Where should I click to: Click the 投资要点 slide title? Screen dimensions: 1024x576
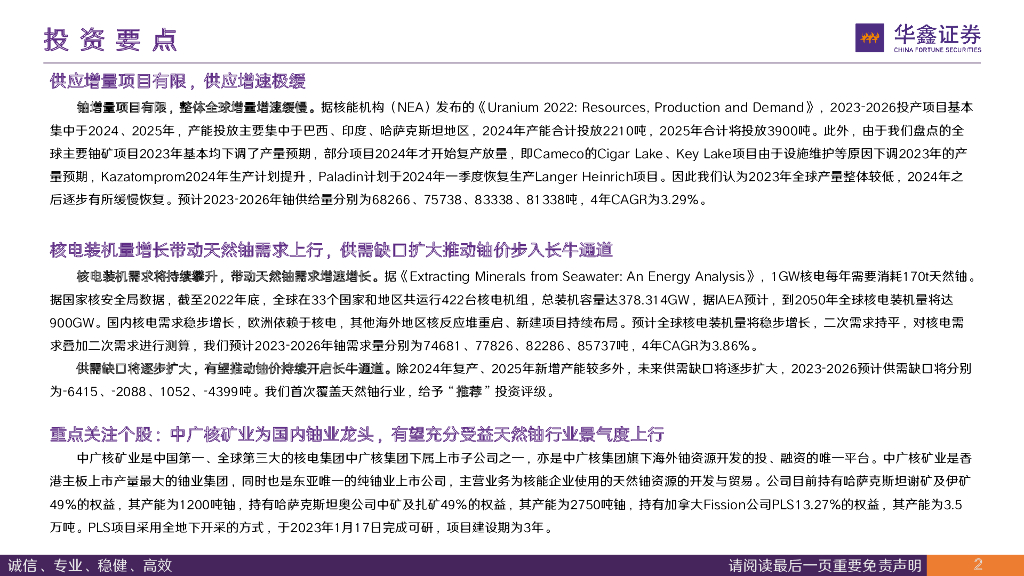(111, 39)
